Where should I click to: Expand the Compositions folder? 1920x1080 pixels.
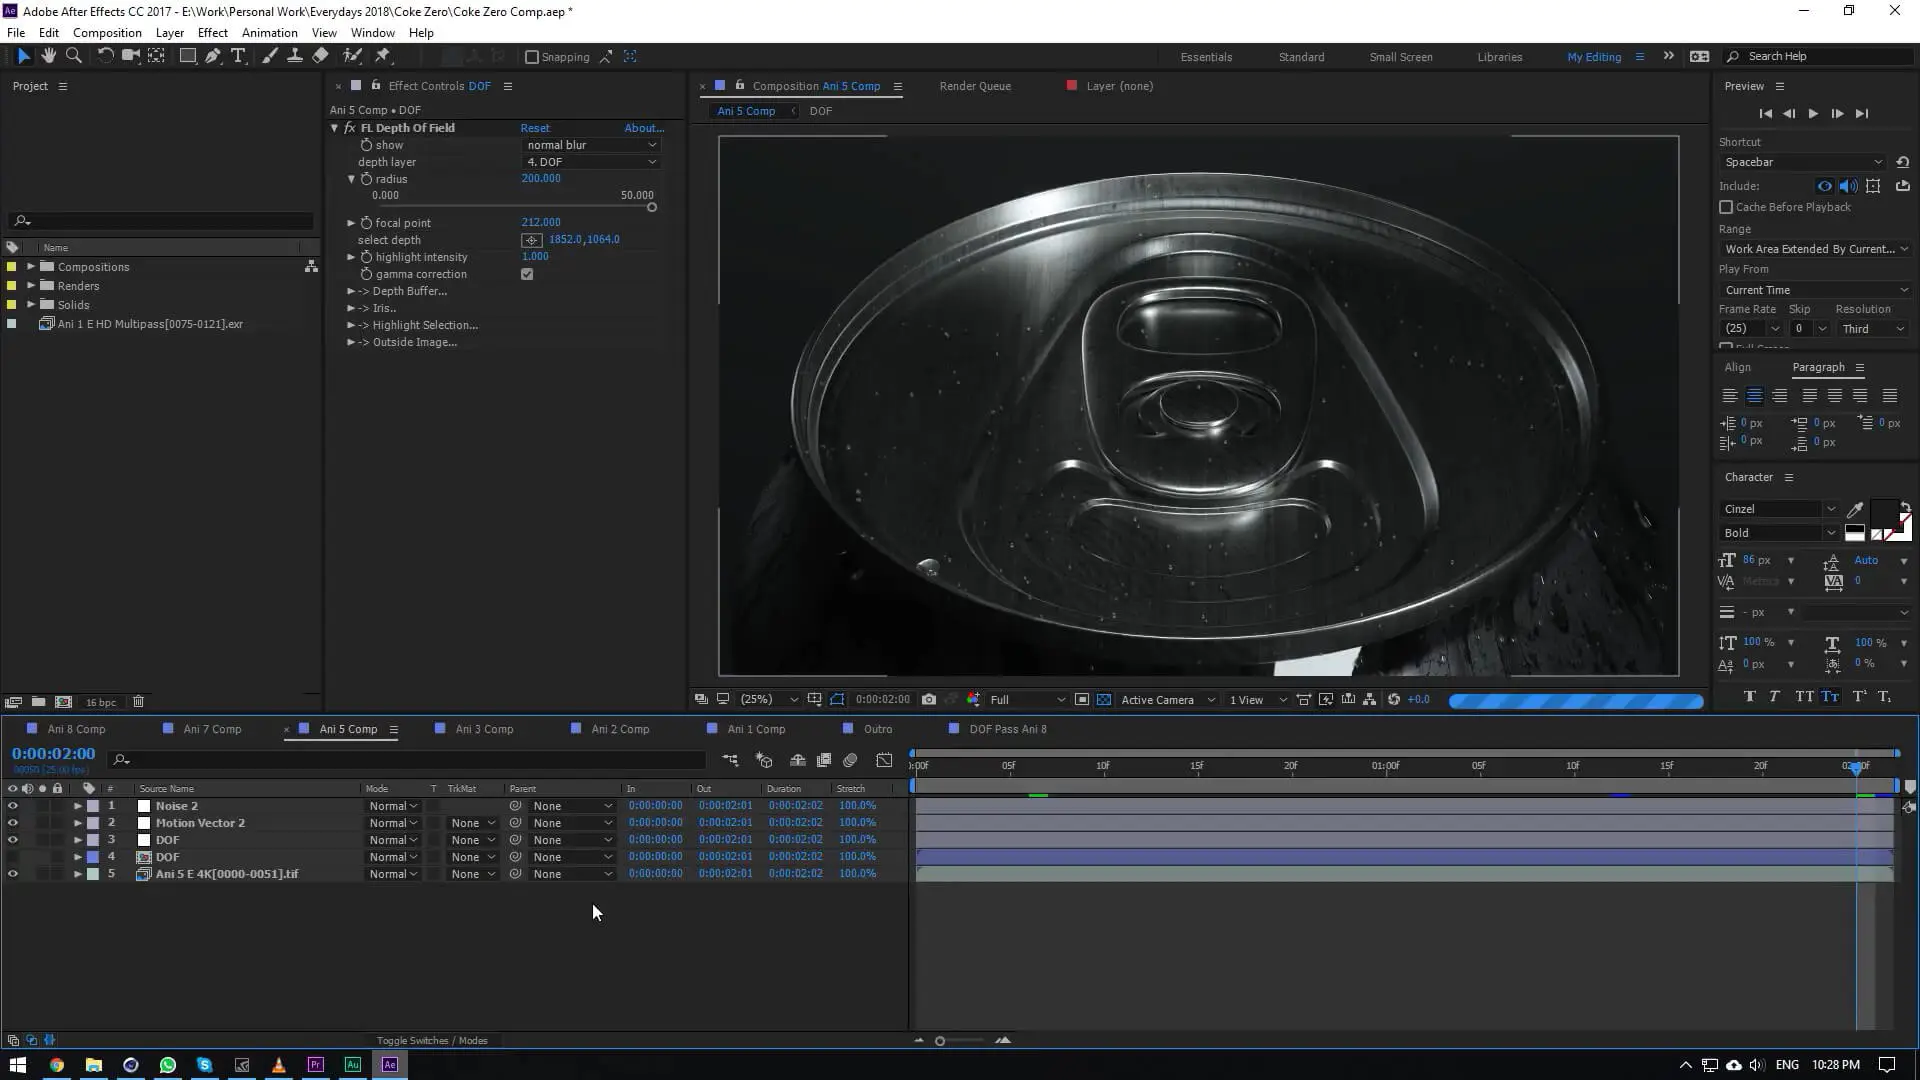[x=31, y=267]
